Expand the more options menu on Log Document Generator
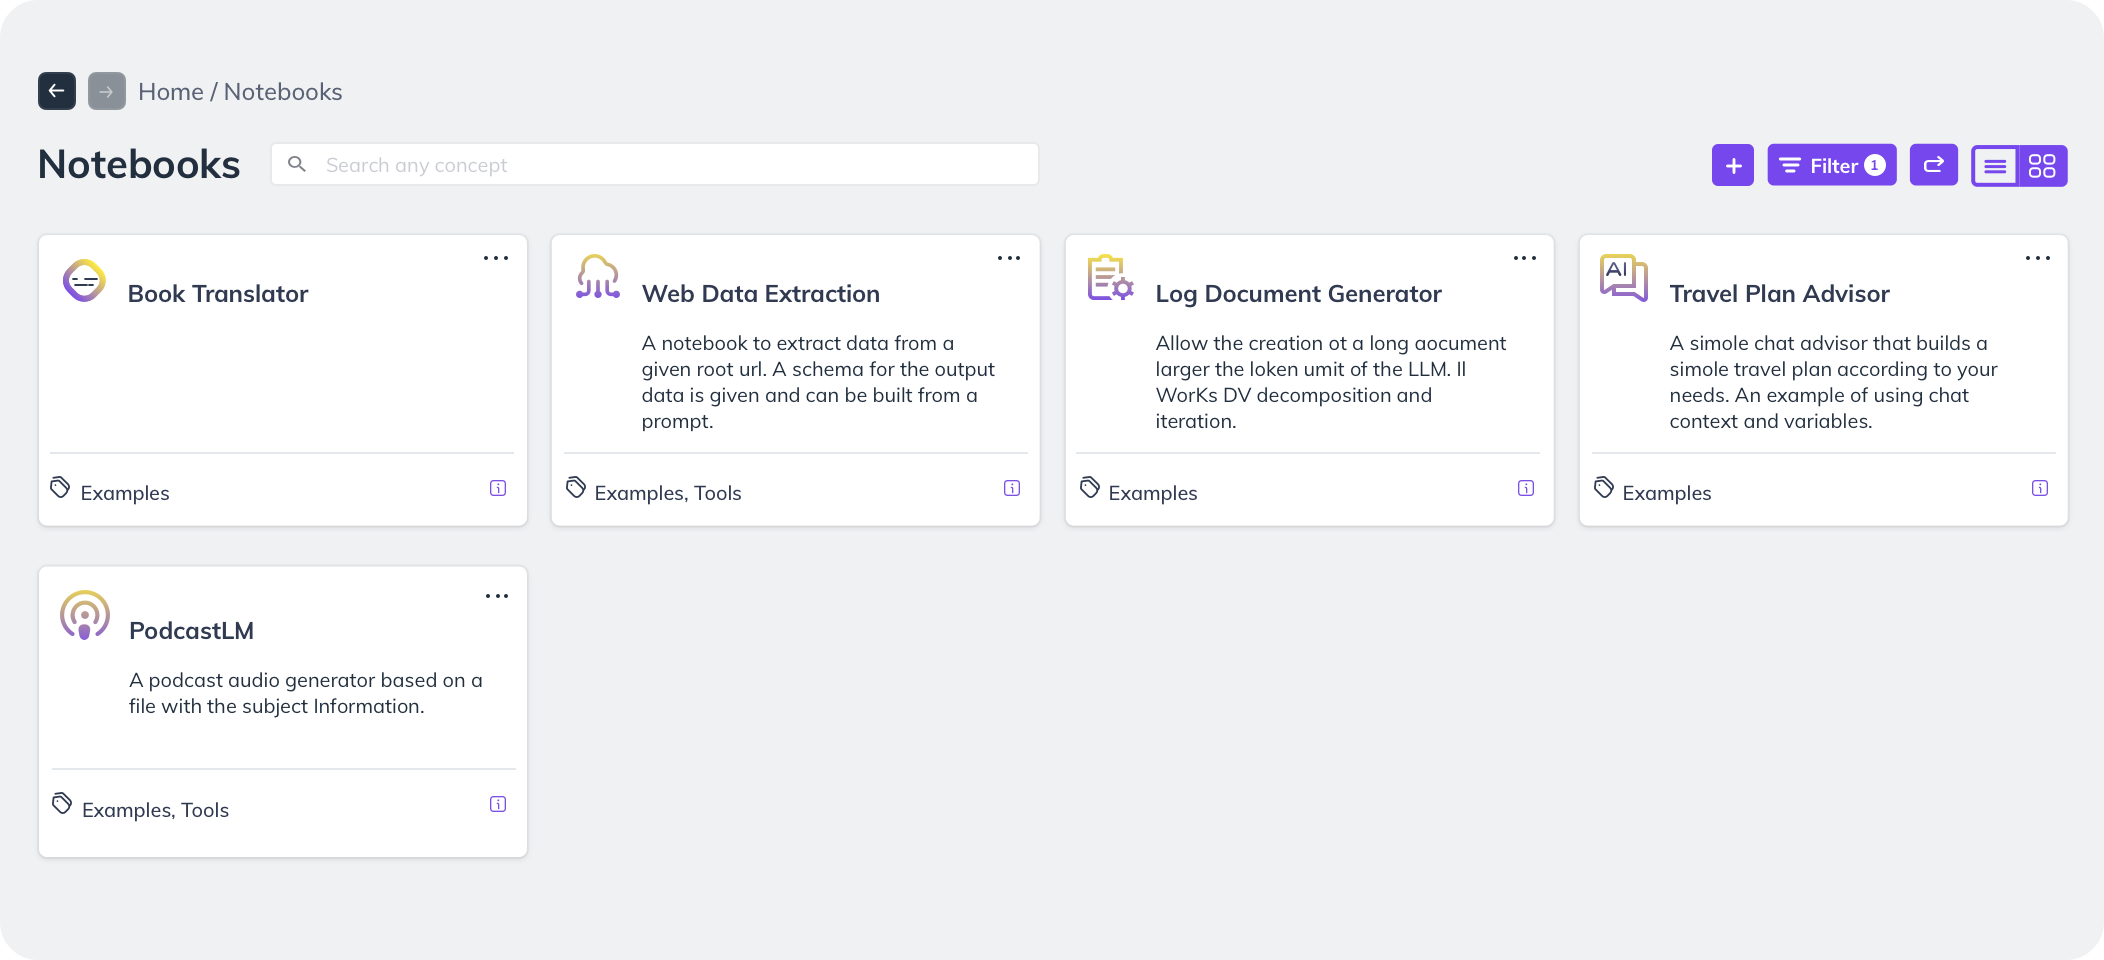The height and width of the screenshot is (960, 2104). [x=1524, y=258]
